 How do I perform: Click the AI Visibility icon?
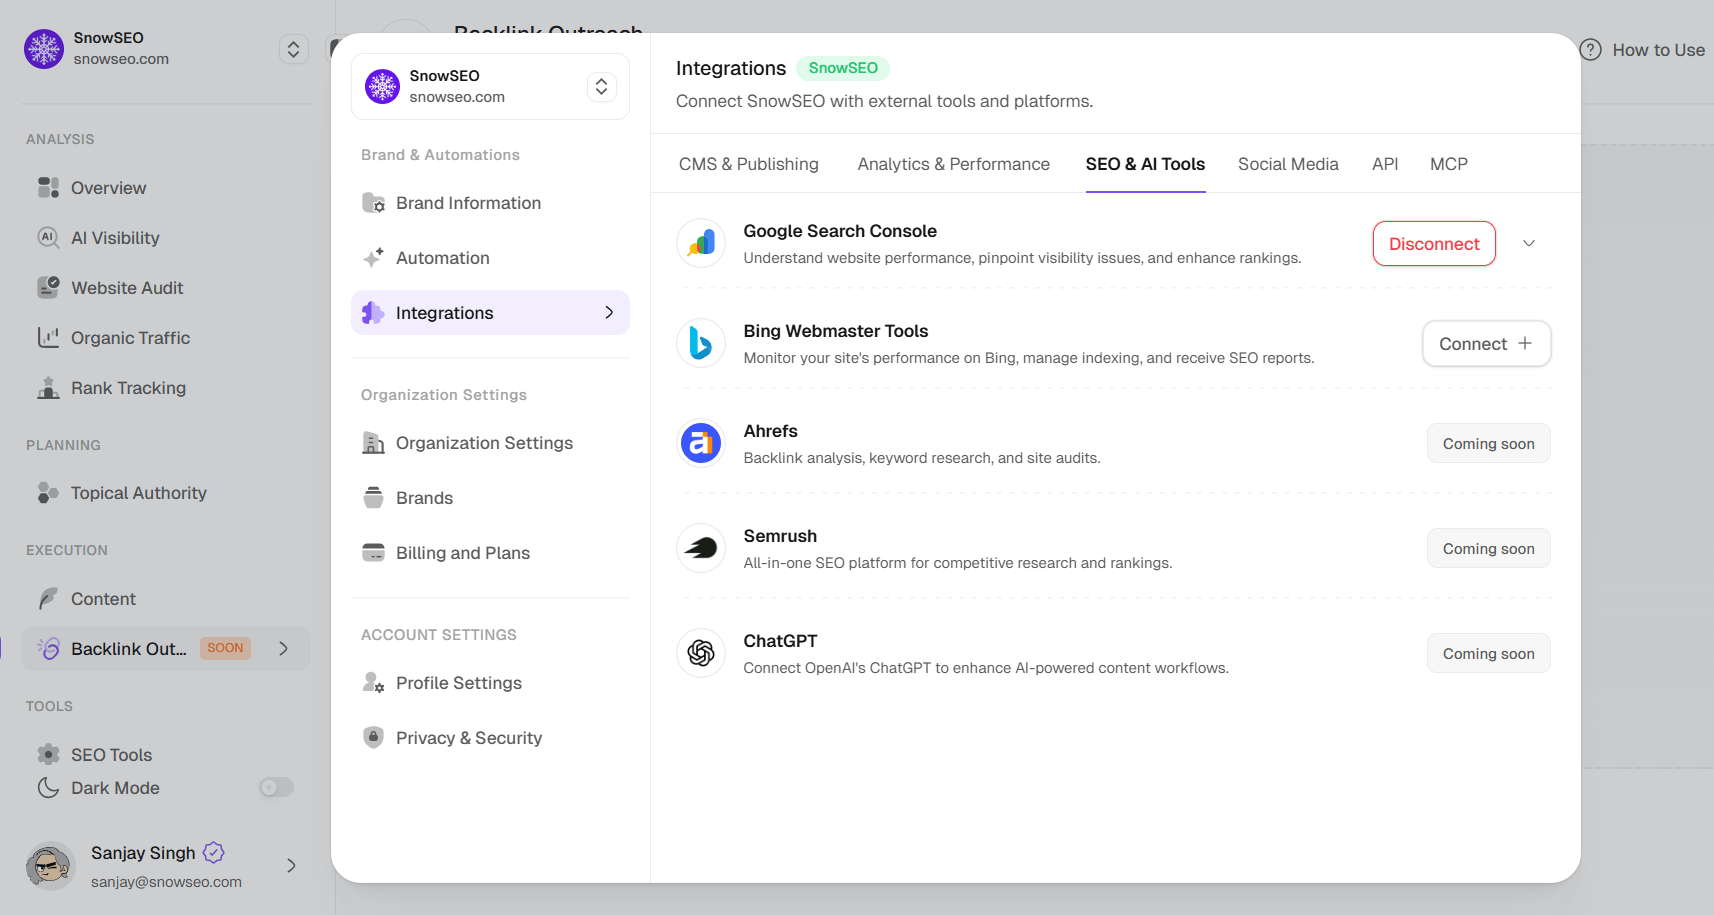pyautogui.click(x=48, y=238)
